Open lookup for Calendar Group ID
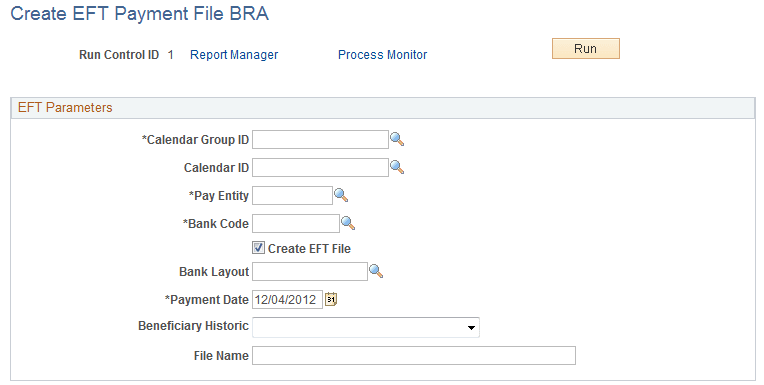The height and width of the screenshot is (385, 764). tap(397, 139)
